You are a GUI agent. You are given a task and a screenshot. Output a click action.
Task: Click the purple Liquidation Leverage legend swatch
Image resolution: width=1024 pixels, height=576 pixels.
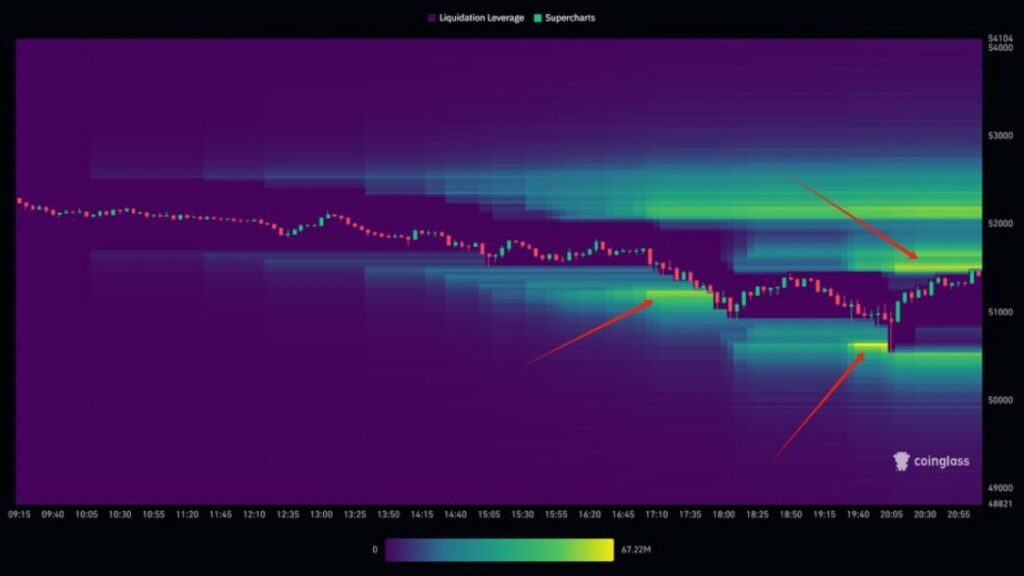coord(431,18)
